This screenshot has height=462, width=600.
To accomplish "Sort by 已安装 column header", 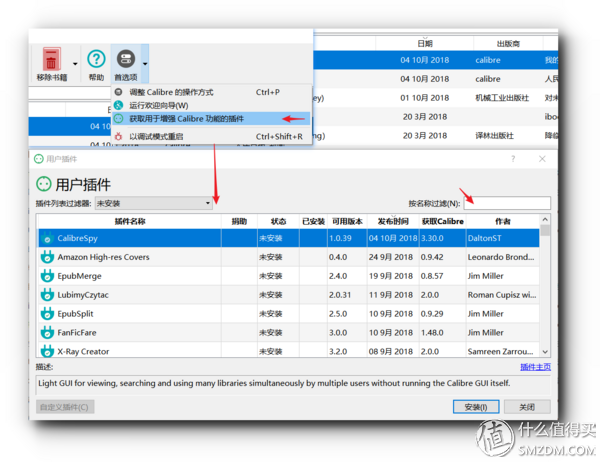I will (313, 221).
